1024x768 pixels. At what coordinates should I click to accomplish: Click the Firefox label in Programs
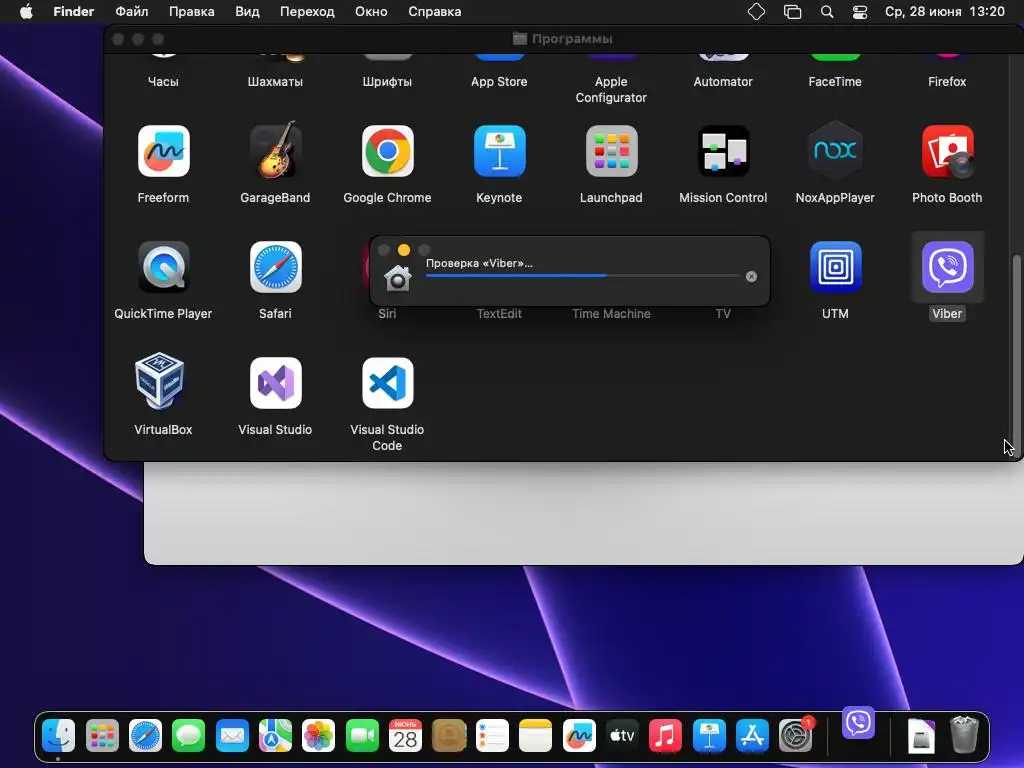coord(947,82)
